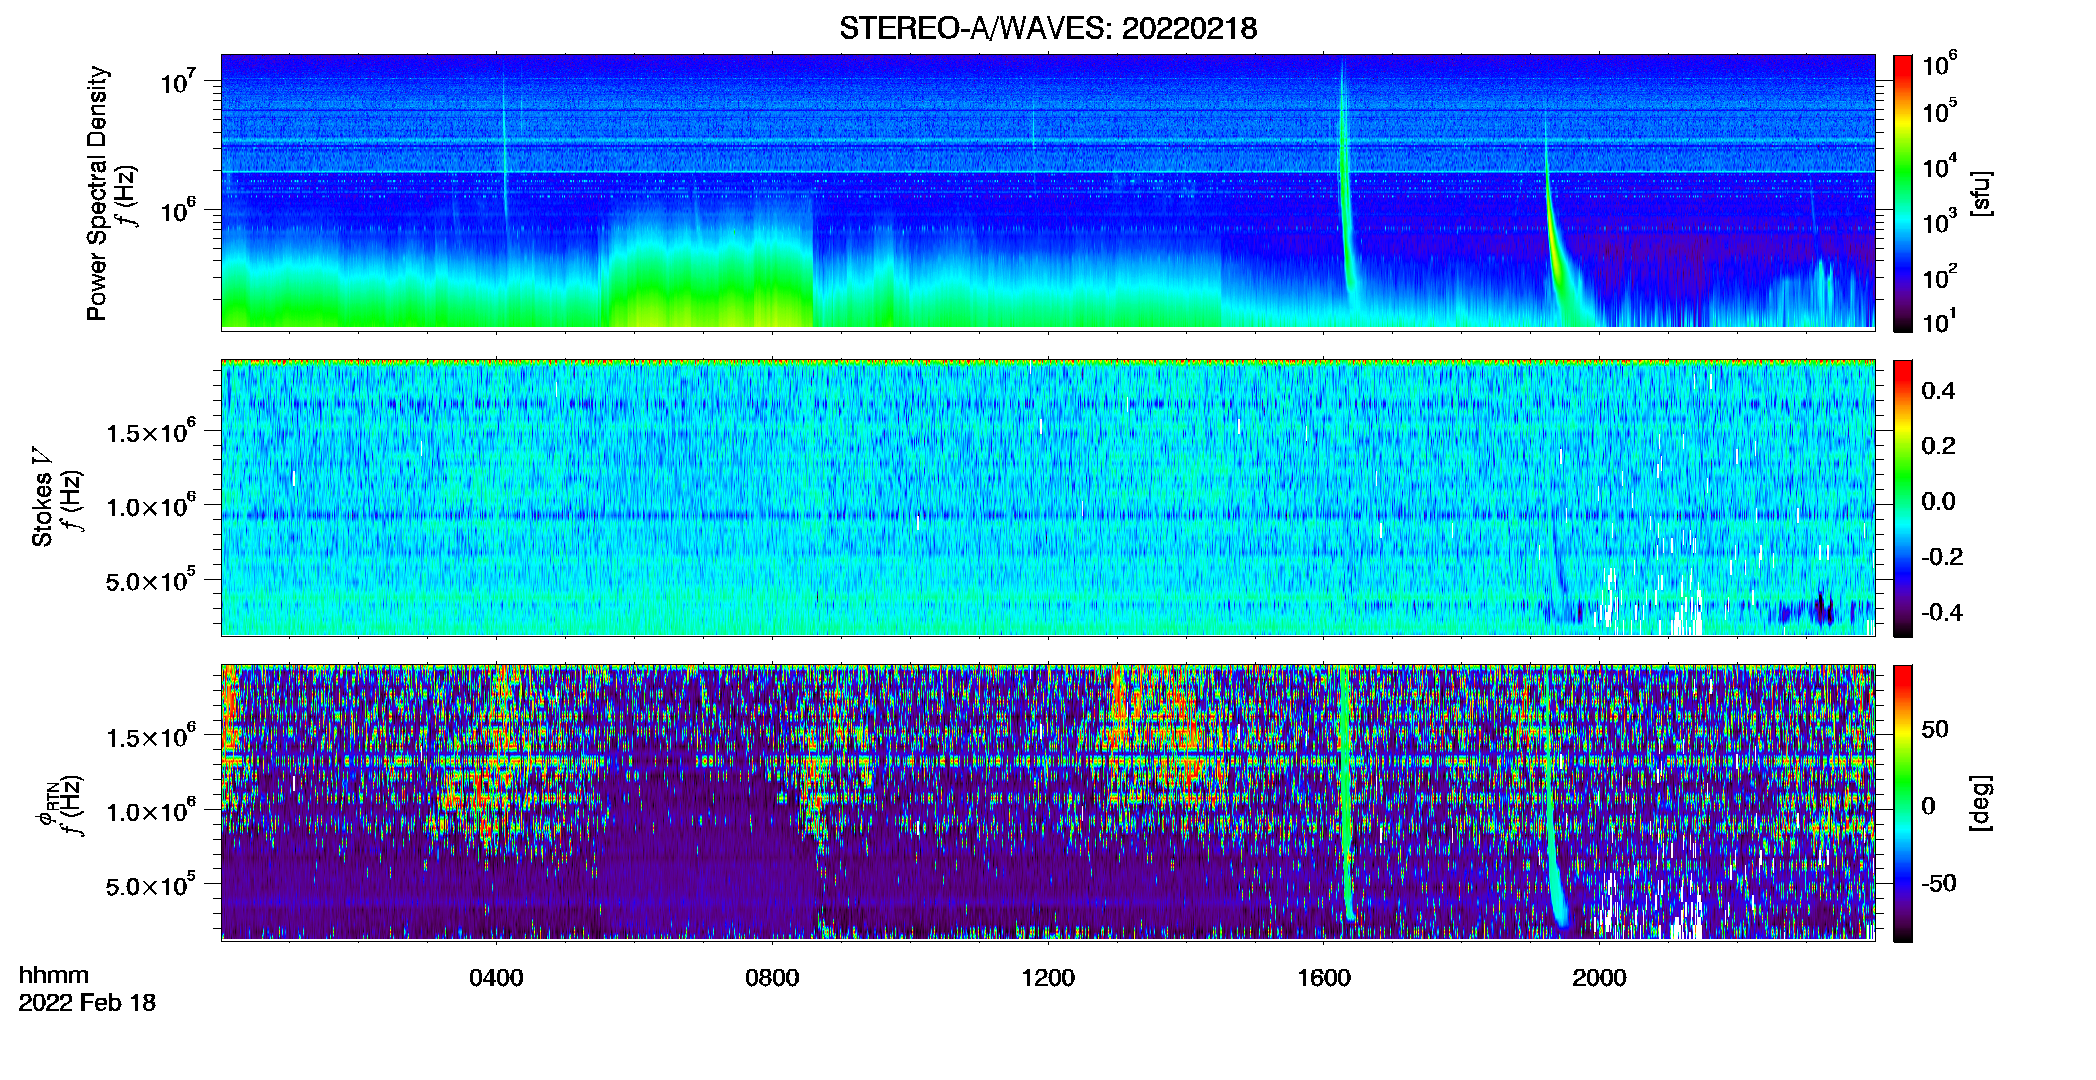This screenshot has width=2096, height=1080.
Task: Click the plot title STEREO-A/WAVES: 20220218
Action: pos(1048,28)
